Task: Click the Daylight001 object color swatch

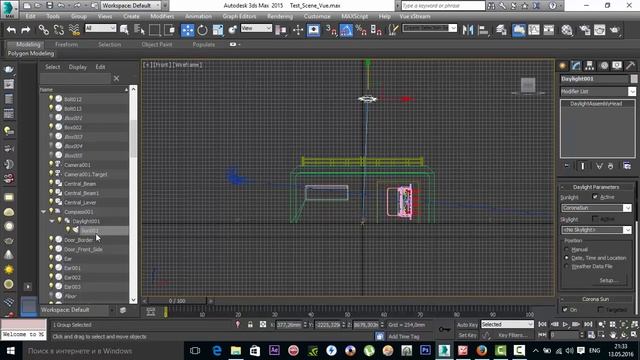Action: pos(634,79)
